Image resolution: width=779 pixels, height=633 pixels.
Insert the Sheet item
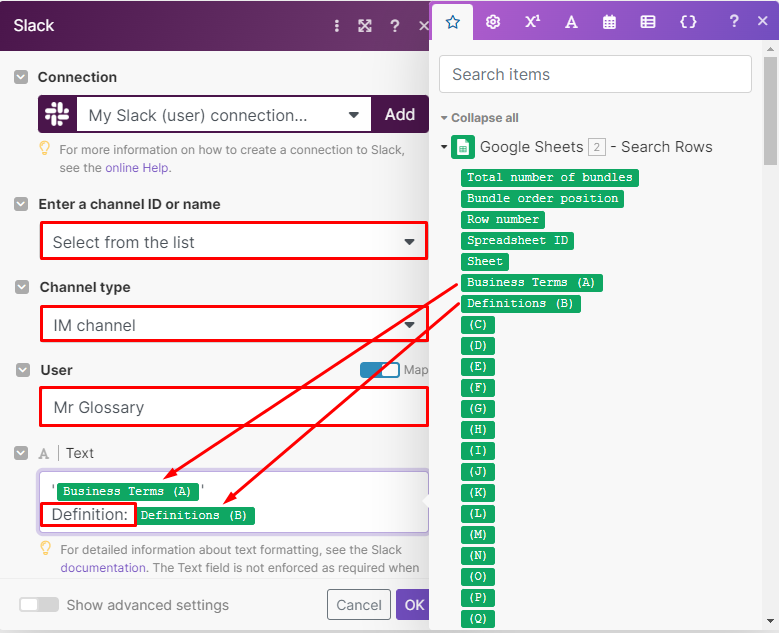pos(485,261)
